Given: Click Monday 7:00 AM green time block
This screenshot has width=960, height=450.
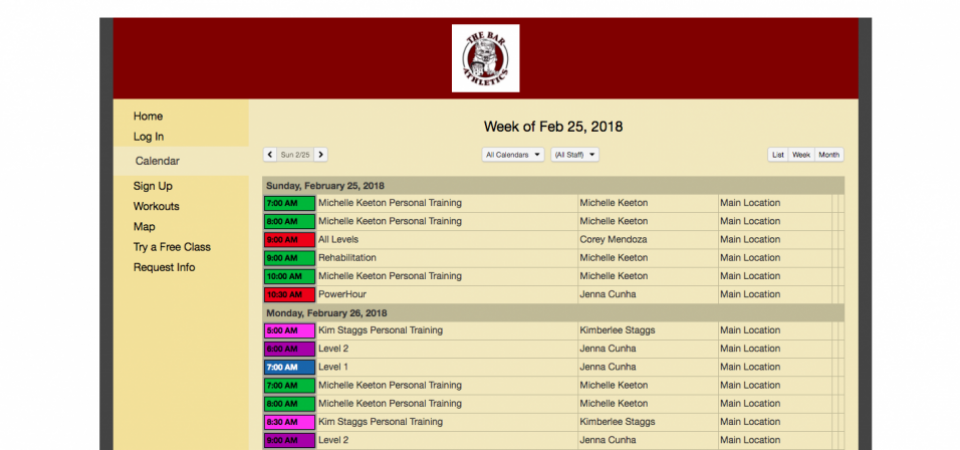Looking at the screenshot, I should click(x=290, y=386).
